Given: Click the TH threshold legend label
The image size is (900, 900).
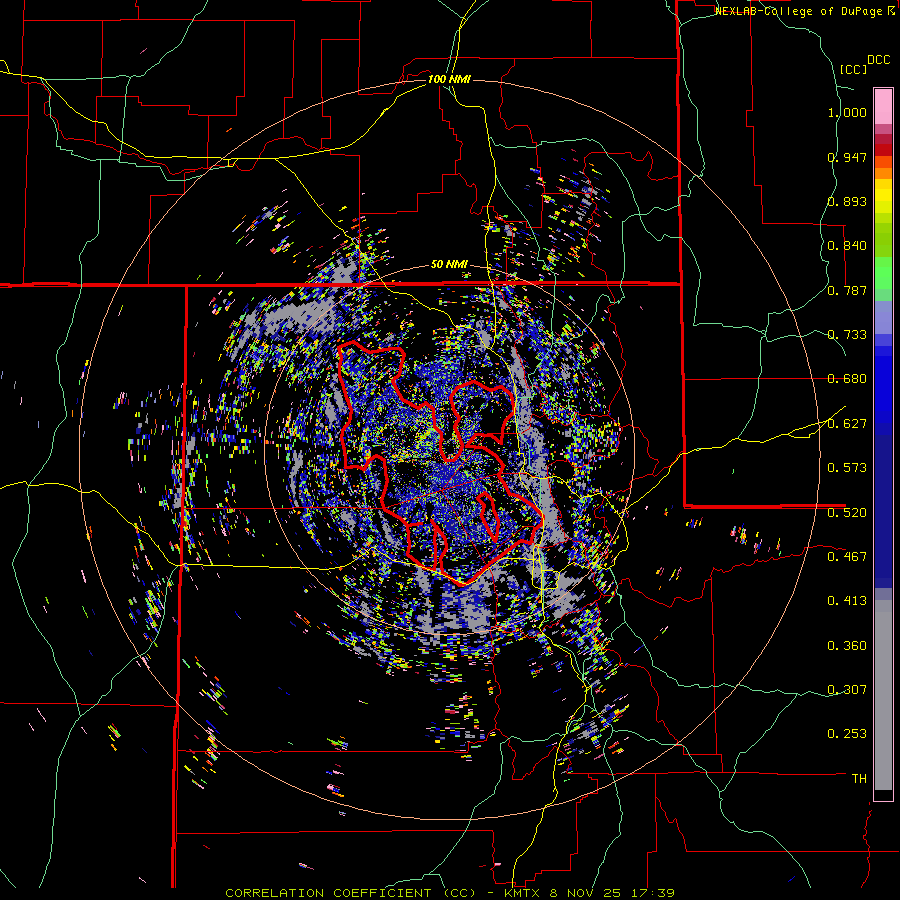Looking at the screenshot, I should pos(859,778).
